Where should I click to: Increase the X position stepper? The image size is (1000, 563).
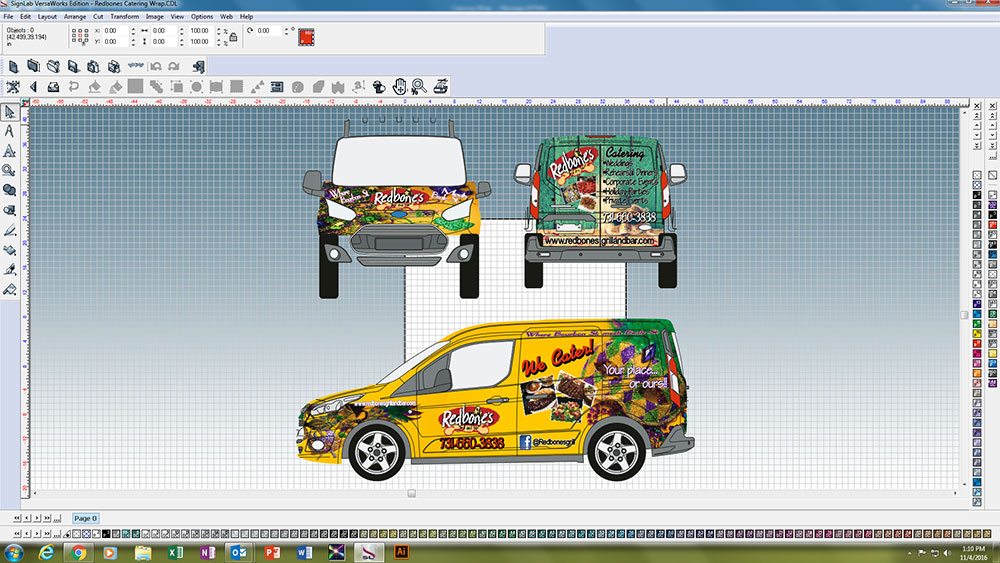coord(133,29)
